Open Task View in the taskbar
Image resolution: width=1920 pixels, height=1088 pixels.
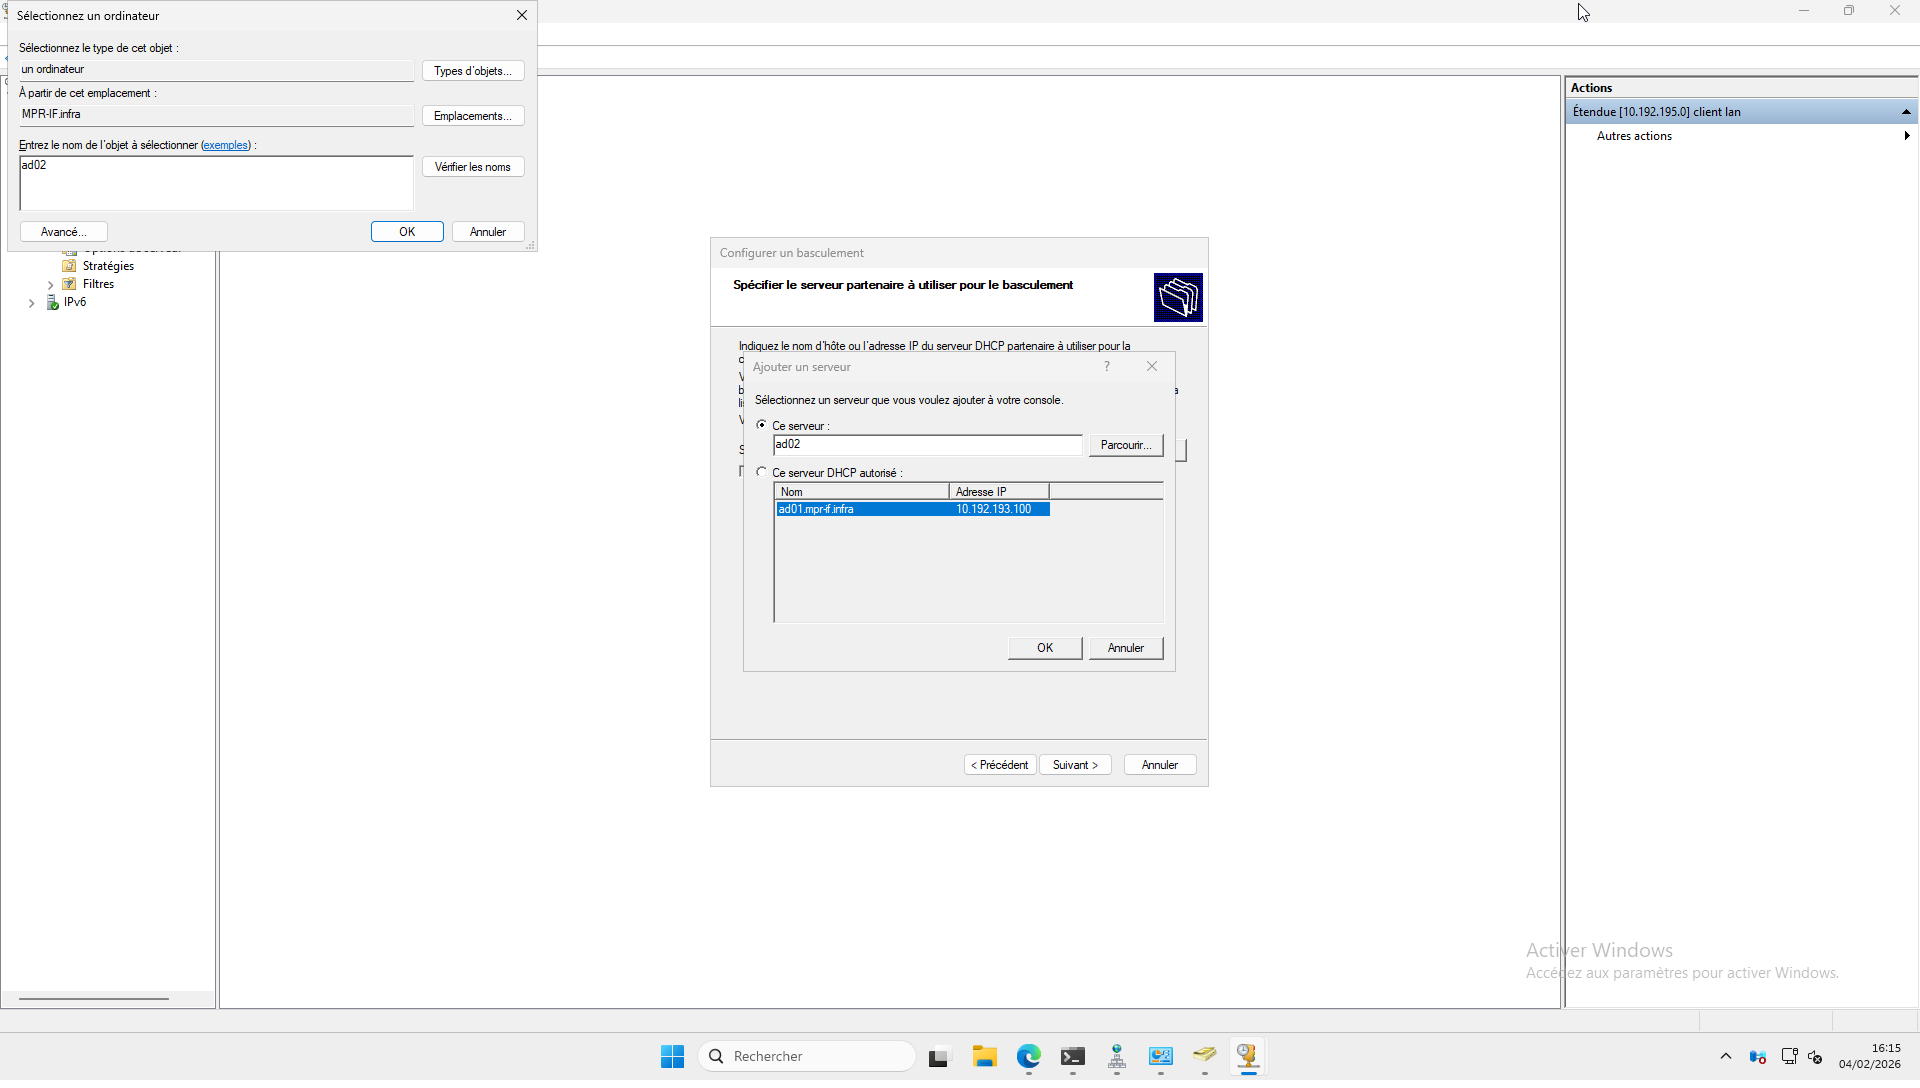pos(938,1057)
